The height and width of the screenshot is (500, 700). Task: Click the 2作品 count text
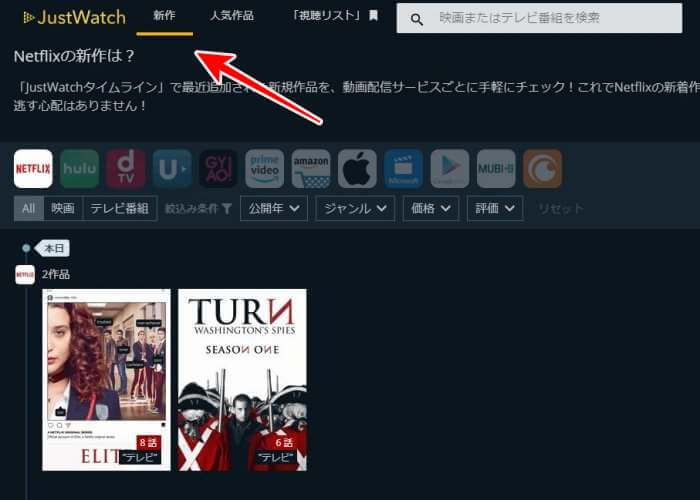56,274
